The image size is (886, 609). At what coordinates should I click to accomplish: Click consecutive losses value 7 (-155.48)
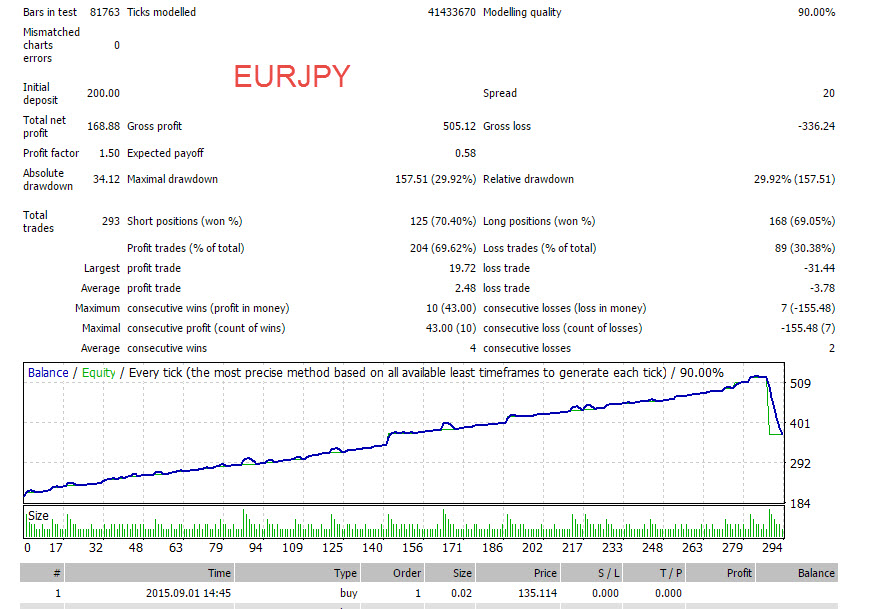[808, 308]
